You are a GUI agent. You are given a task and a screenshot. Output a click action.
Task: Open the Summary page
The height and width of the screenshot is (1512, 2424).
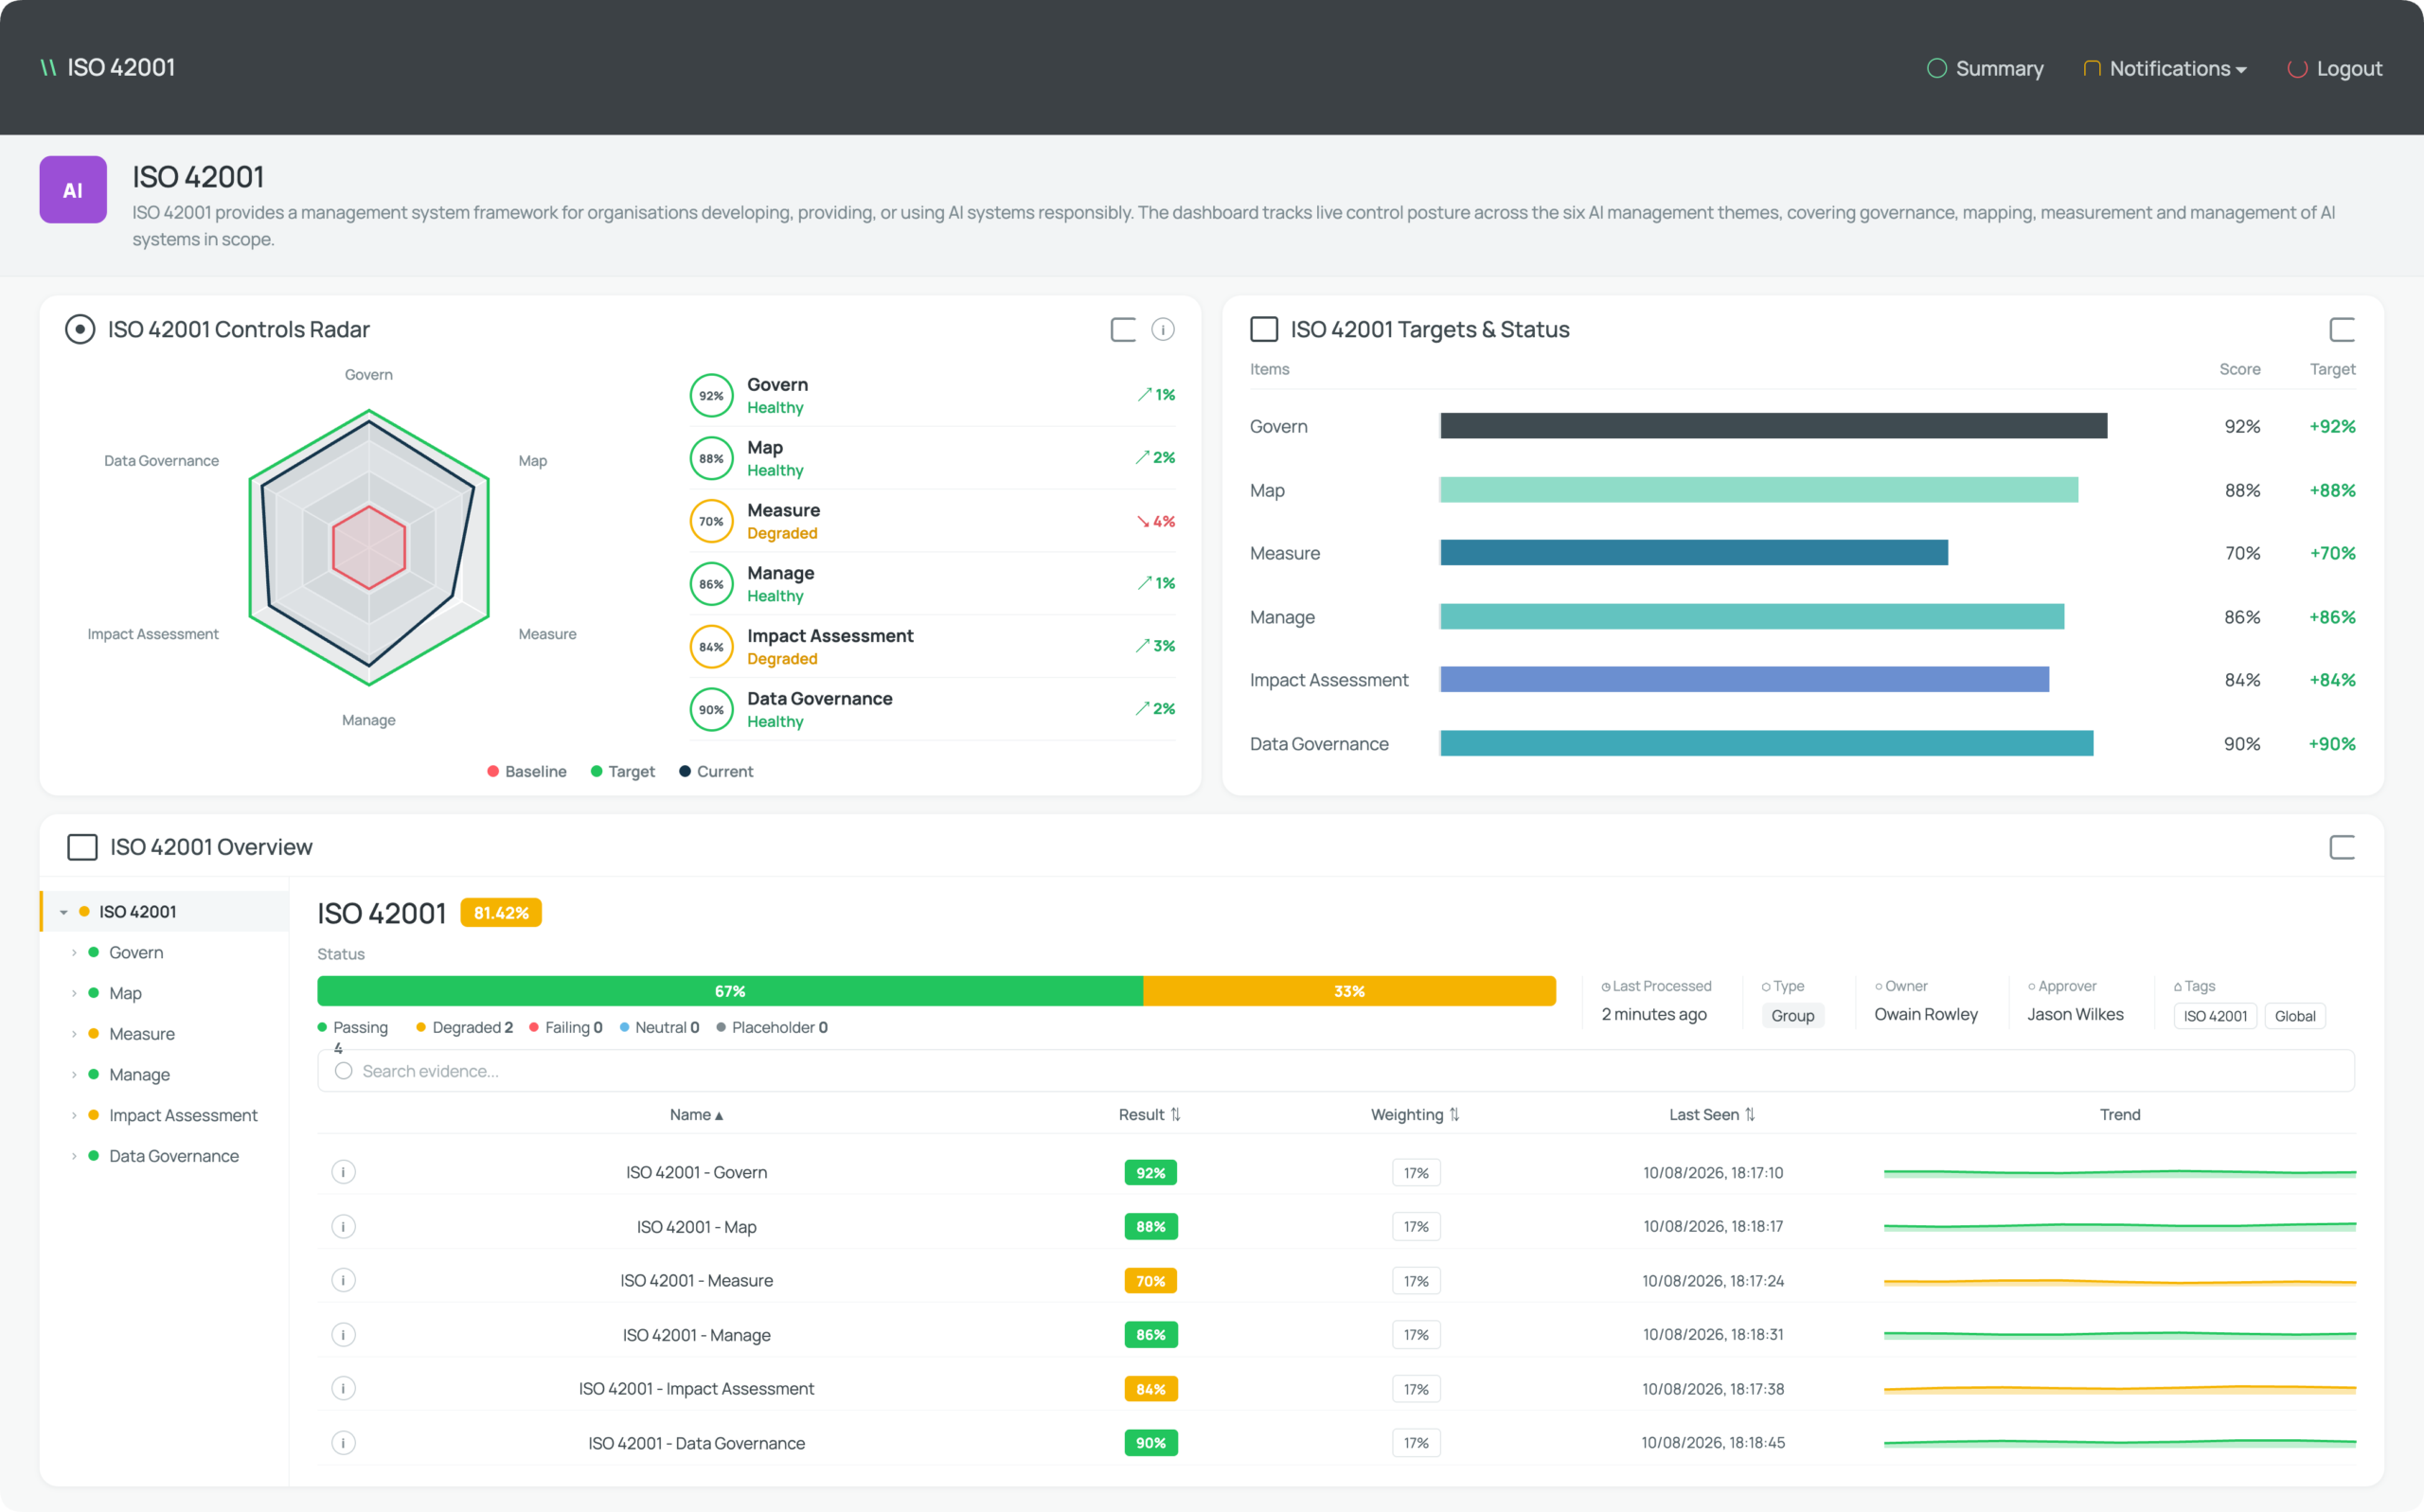(1985, 68)
